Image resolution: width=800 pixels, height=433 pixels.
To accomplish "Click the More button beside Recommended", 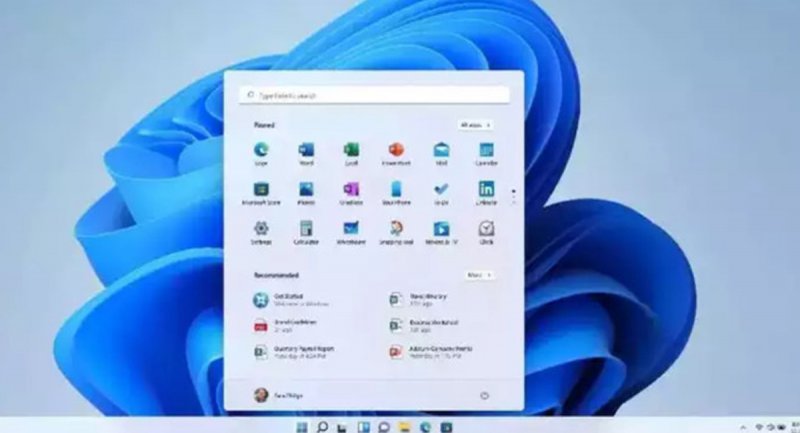I will click(x=480, y=275).
